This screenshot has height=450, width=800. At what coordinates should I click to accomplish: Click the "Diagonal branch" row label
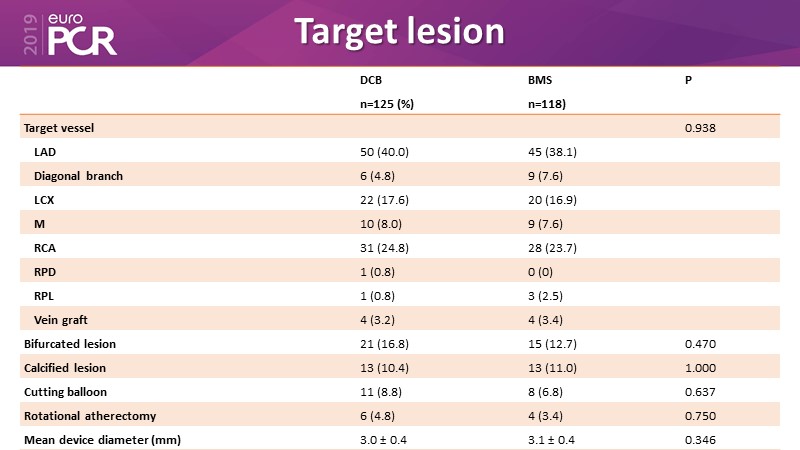(79, 175)
